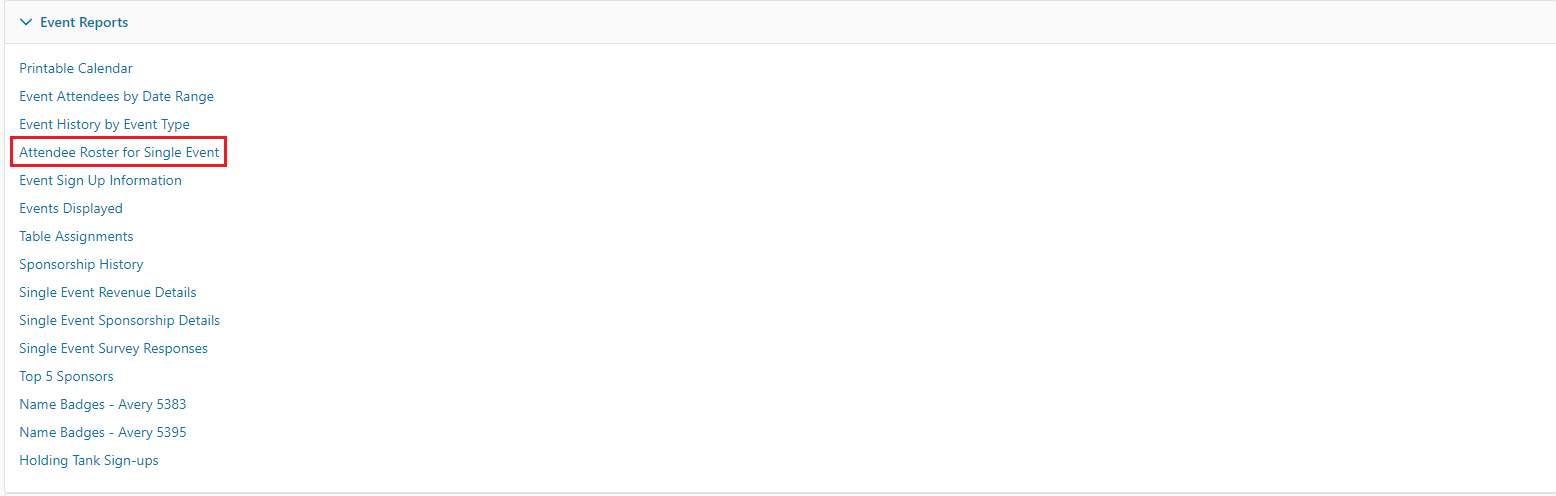
Task: Open the Printable Calendar report
Action: point(76,68)
